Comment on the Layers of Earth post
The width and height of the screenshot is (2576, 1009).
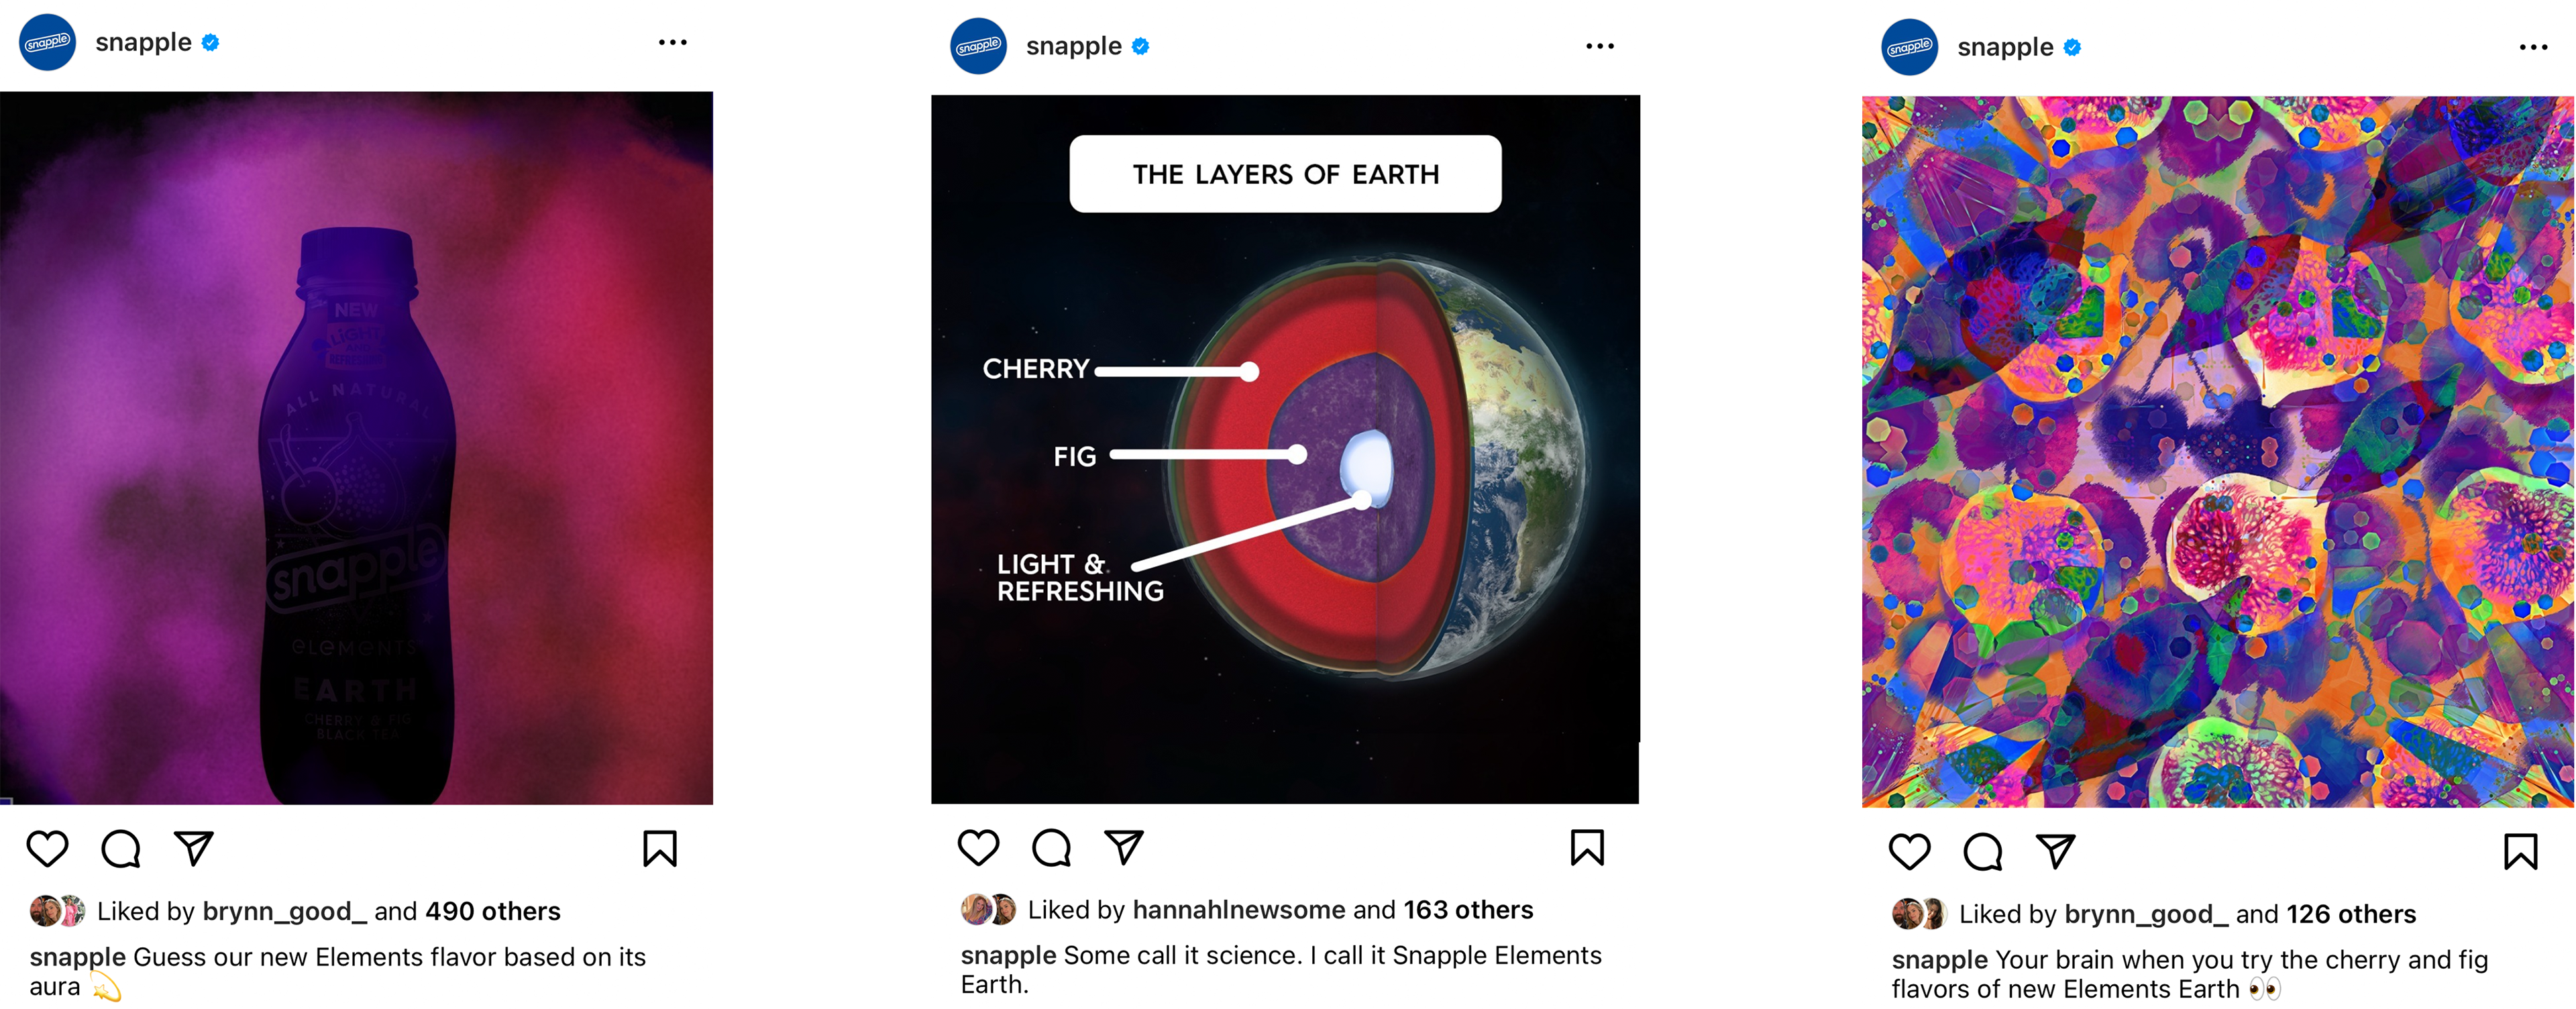pyautogui.click(x=1052, y=847)
